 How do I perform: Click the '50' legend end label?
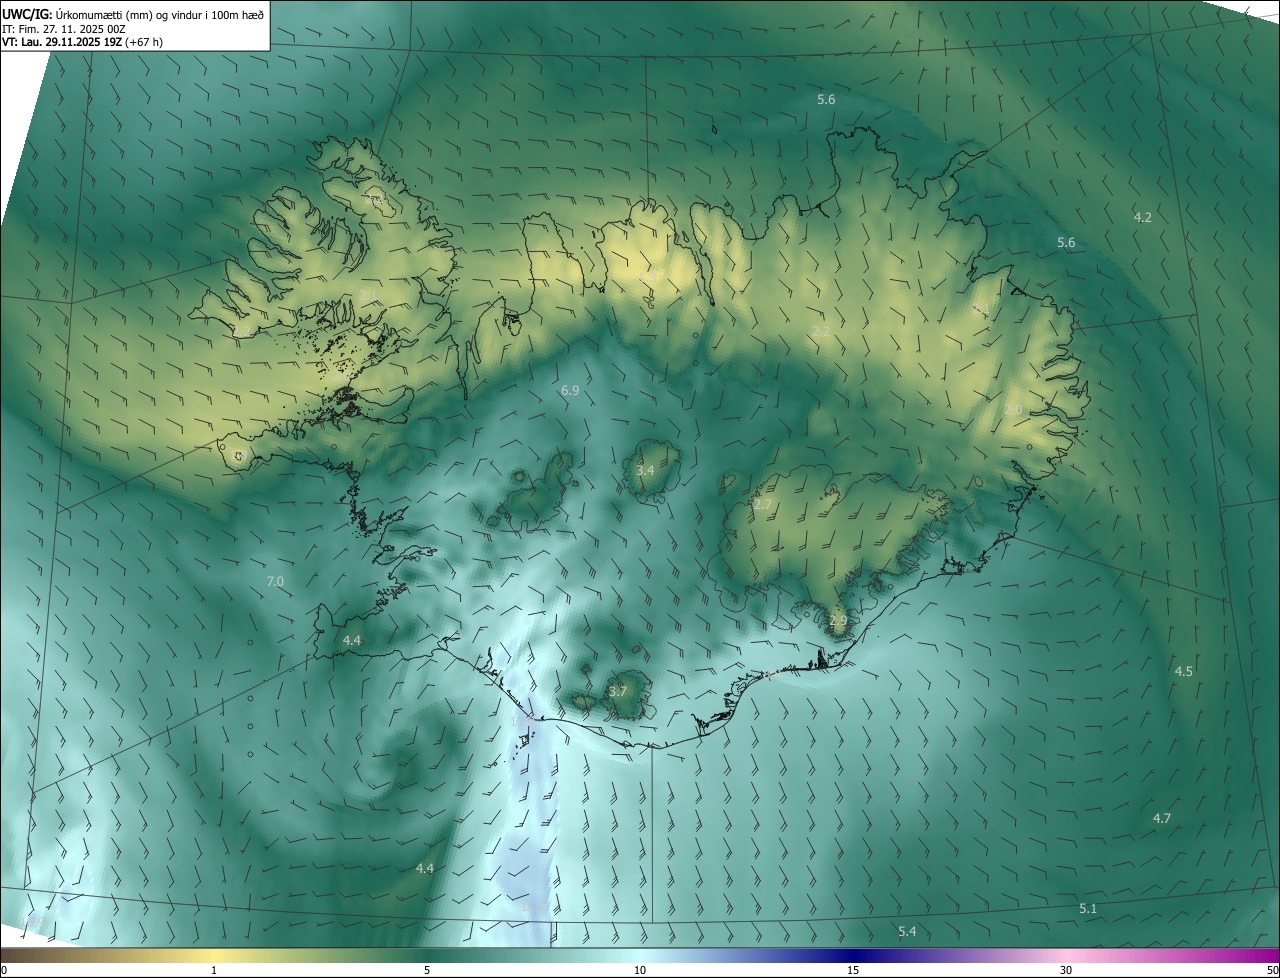(x=1272, y=970)
